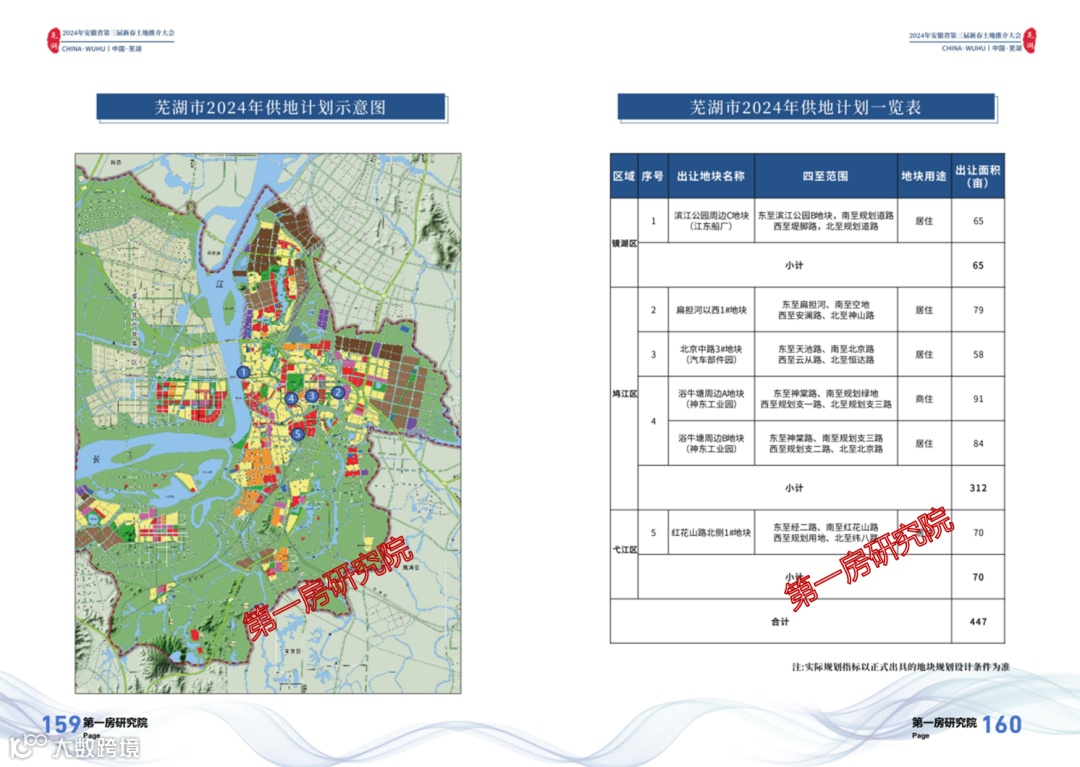Click map marker 3 on the map

(x=312, y=396)
